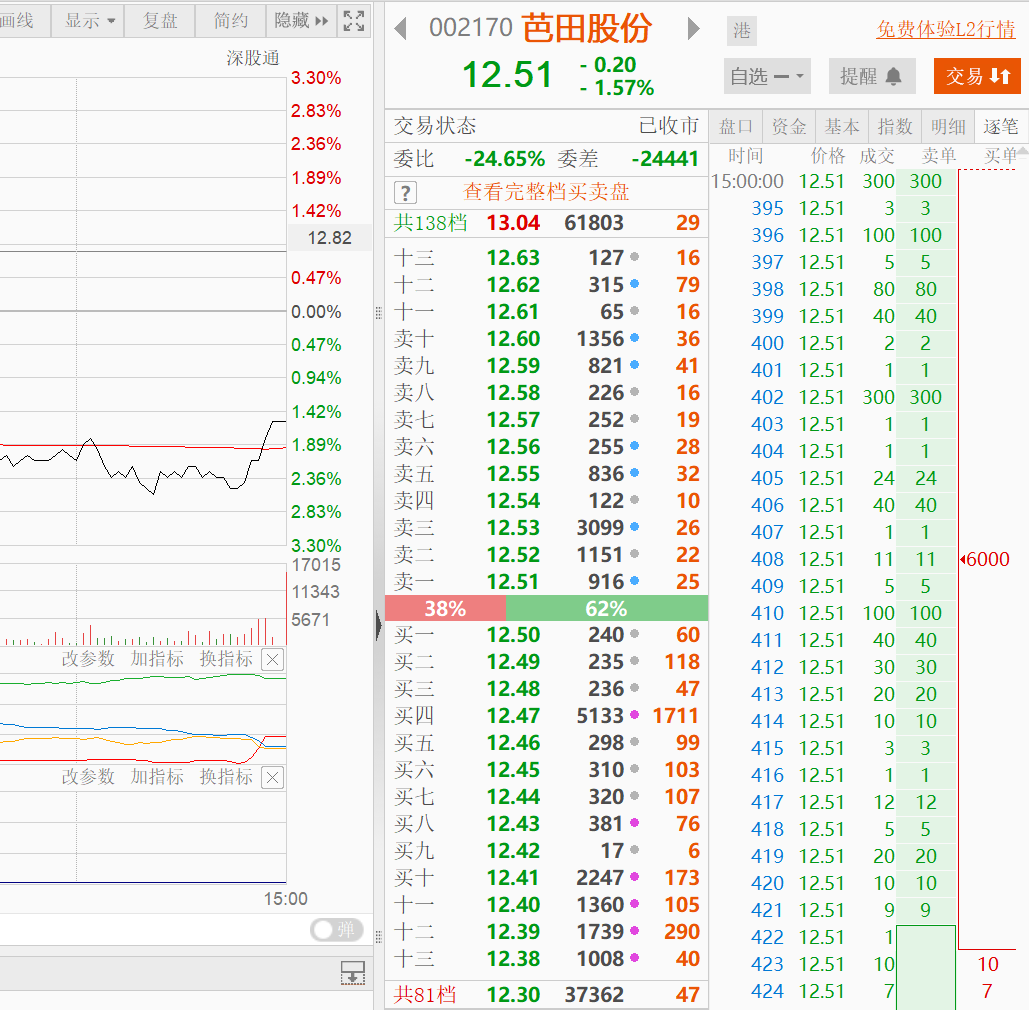Switch to the 盘口 tab
This screenshot has width=1029, height=1018.
[x=736, y=127]
